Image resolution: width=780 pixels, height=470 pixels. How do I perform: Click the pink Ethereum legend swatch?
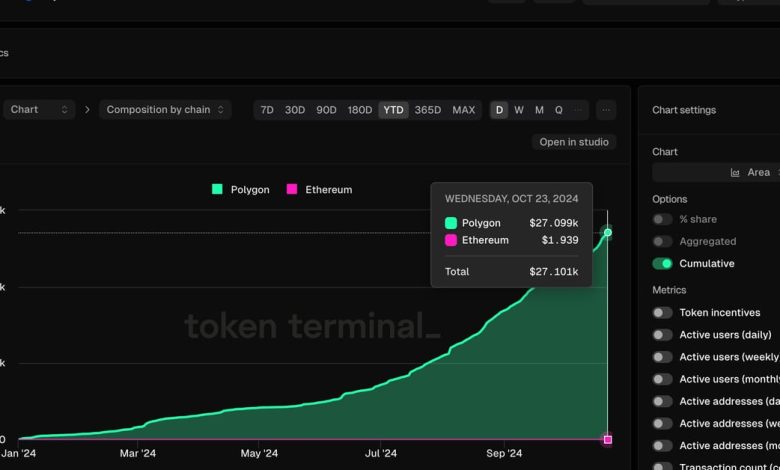pyautogui.click(x=292, y=190)
